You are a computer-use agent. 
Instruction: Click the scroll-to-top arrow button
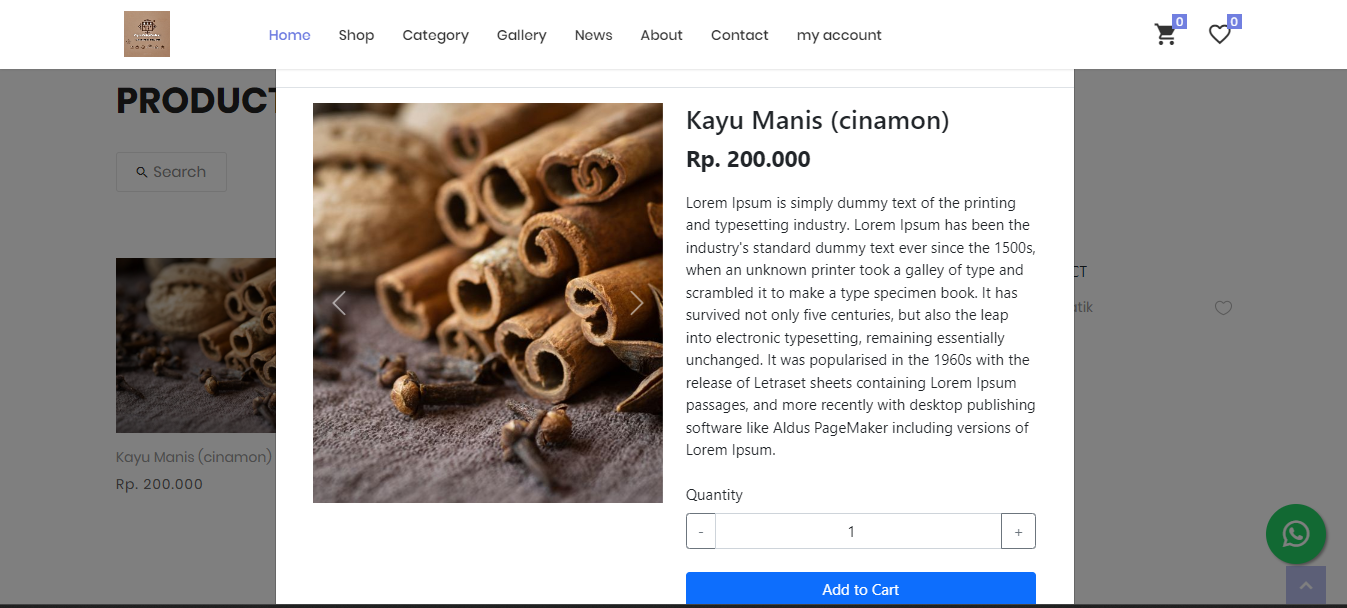coord(1305,586)
